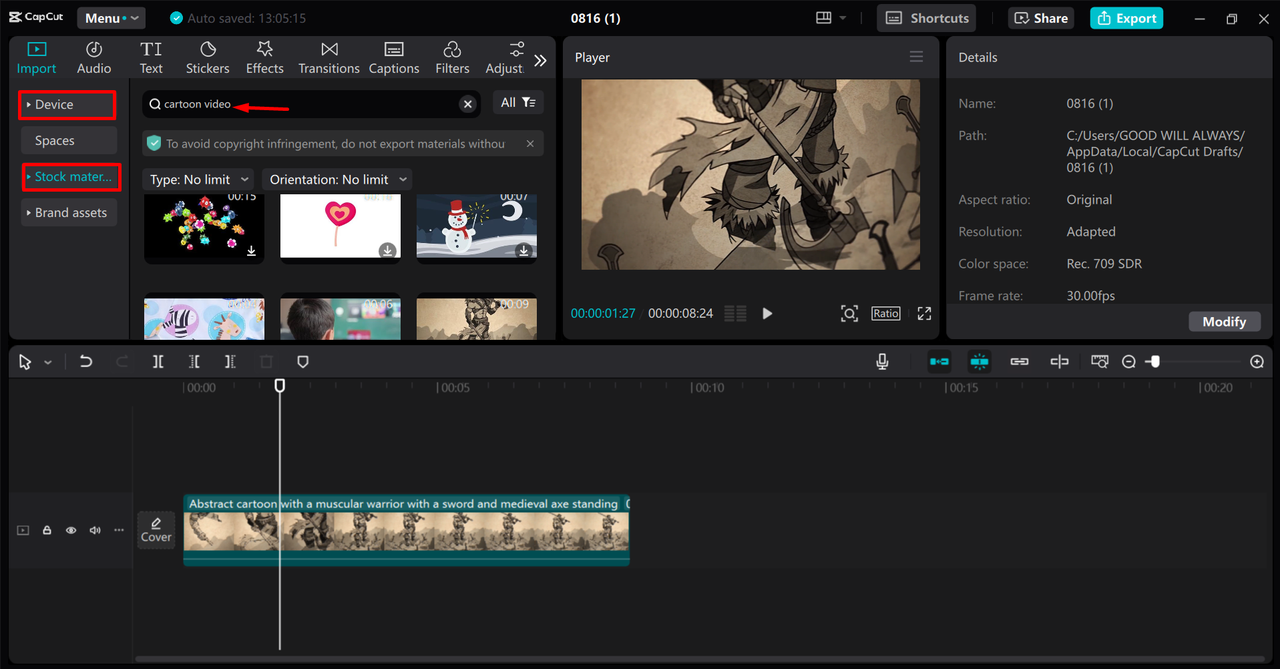Image resolution: width=1280 pixels, height=669 pixels.
Task: Open the Stickers tab
Action: point(208,58)
